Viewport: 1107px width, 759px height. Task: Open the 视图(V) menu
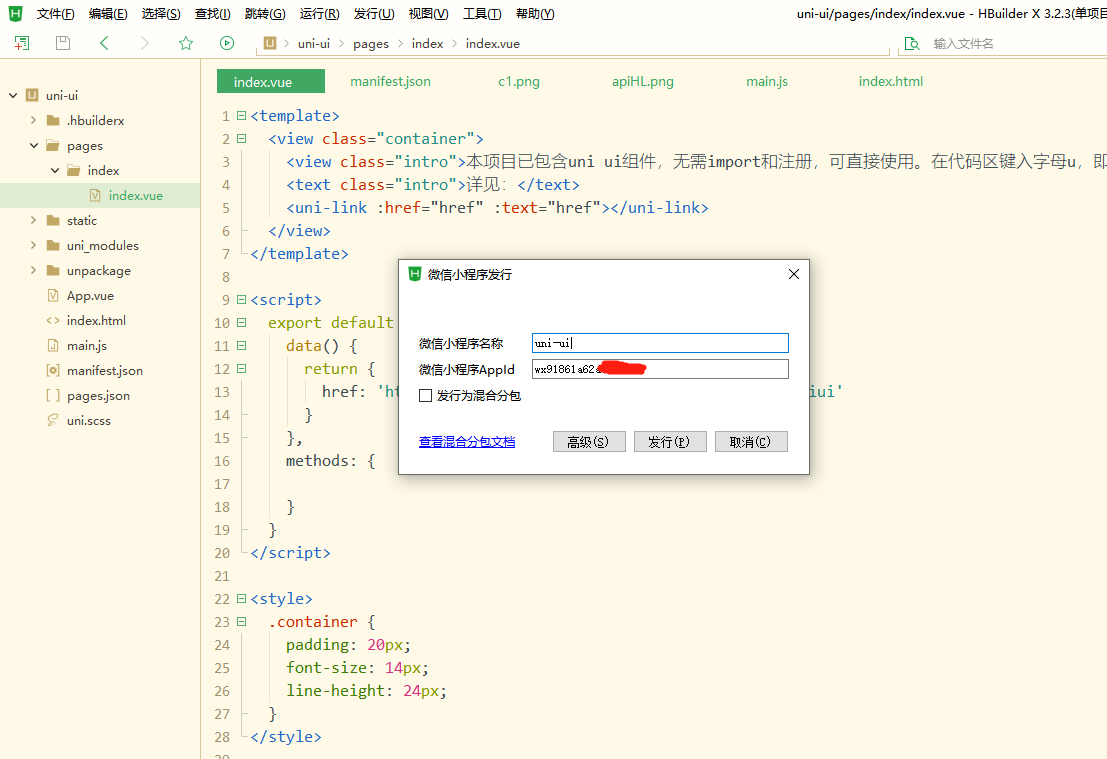pyautogui.click(x=428, y=13)
